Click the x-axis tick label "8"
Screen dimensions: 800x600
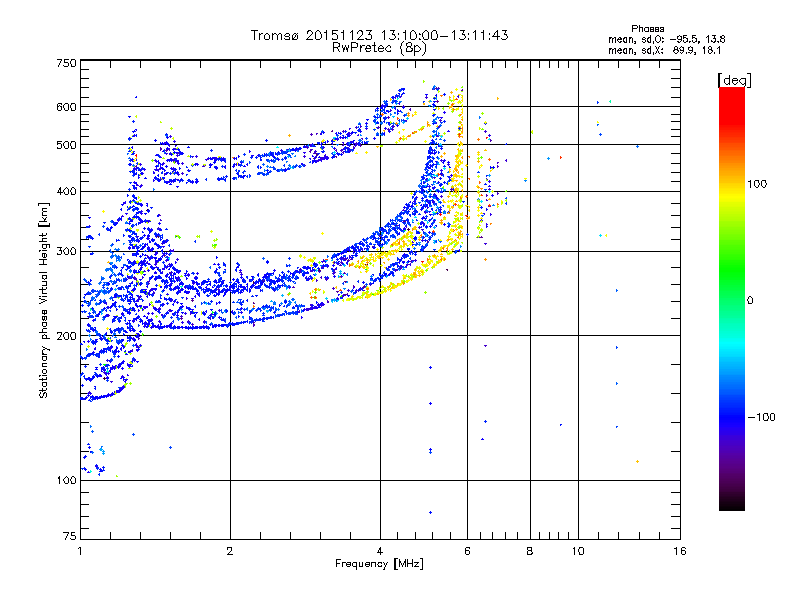pos(530,551)
